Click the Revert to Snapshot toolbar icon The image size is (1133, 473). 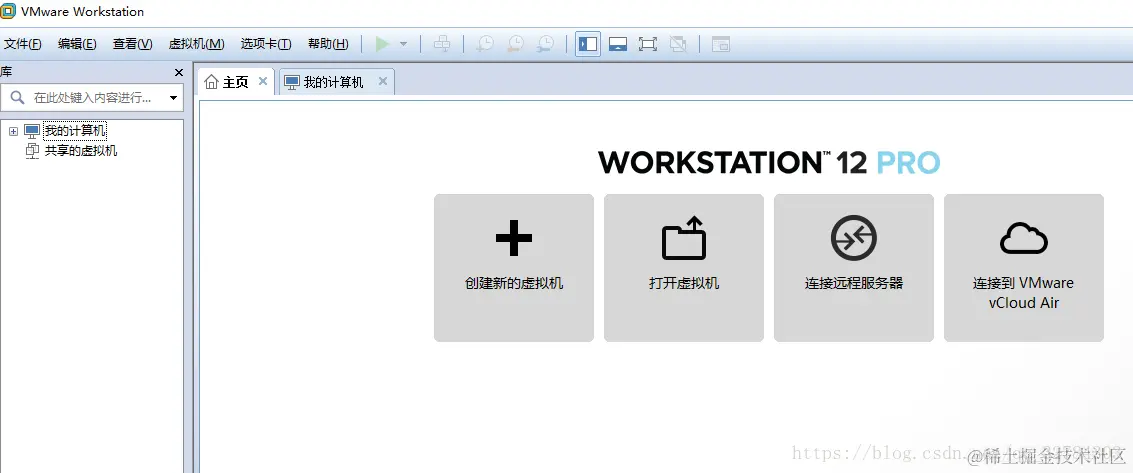515,44
